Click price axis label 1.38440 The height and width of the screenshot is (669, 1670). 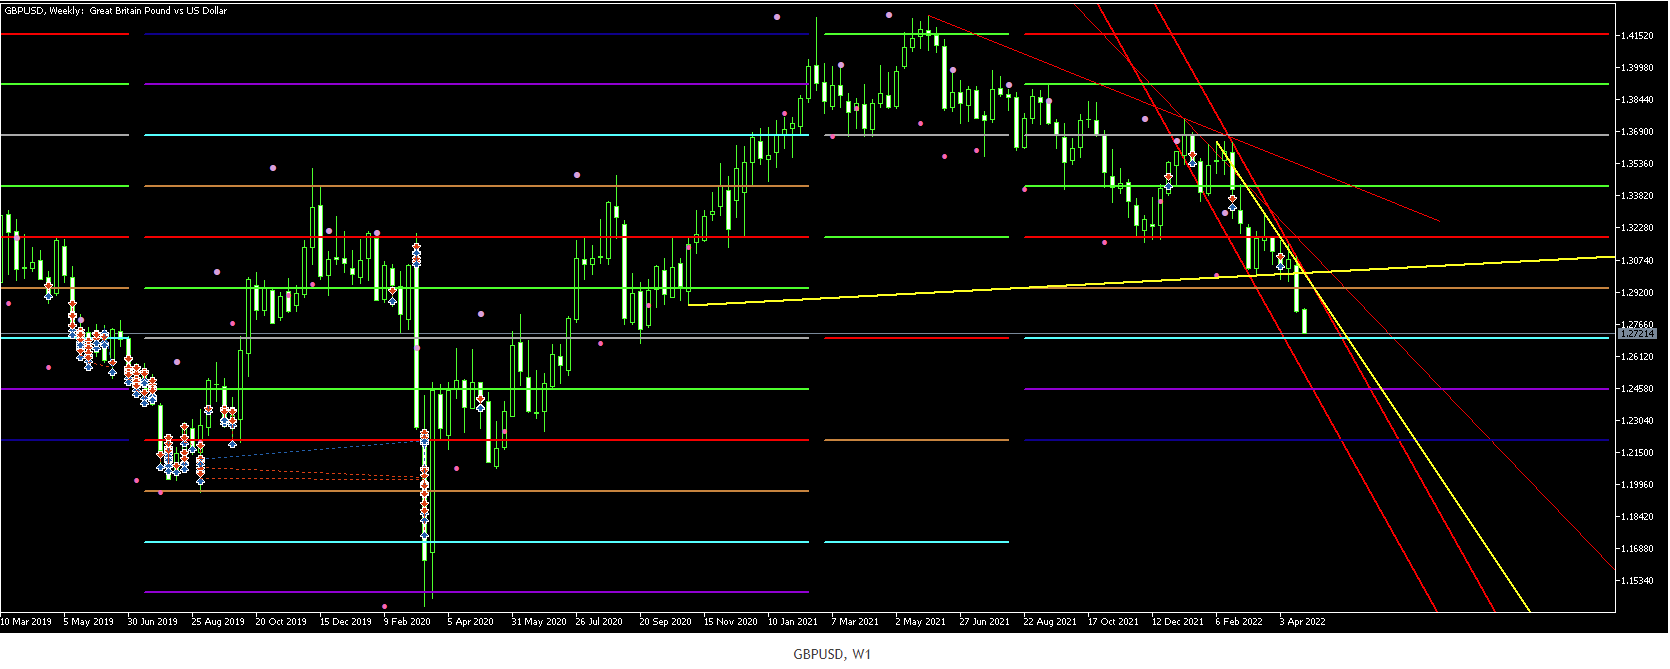(x=1636, y=100)
